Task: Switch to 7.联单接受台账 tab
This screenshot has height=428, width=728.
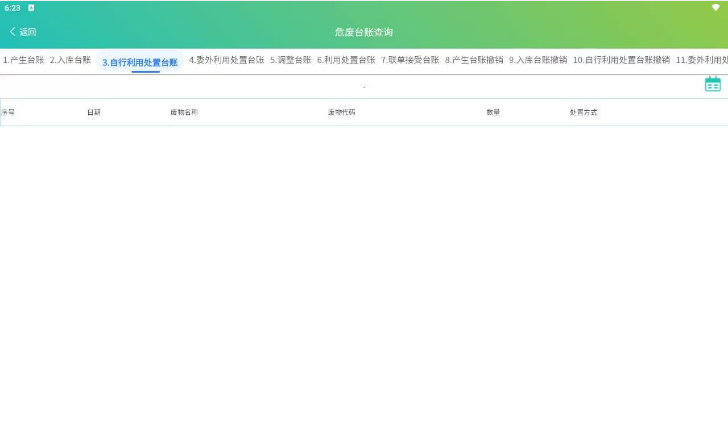Action: tap(410, 60)
